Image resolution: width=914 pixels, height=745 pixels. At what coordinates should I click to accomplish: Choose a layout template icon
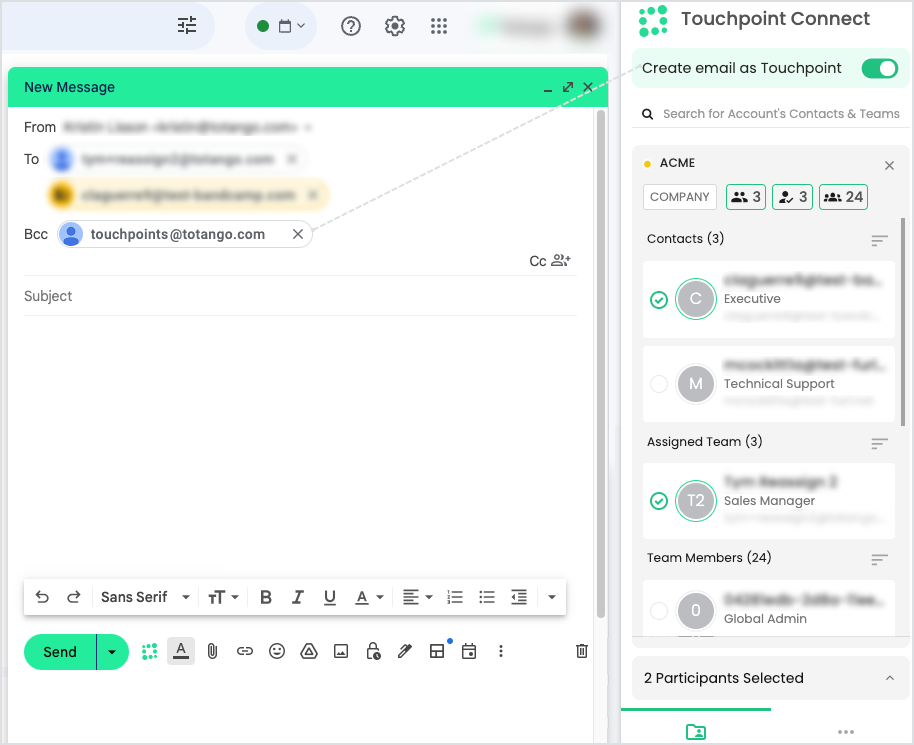point(437,651)
